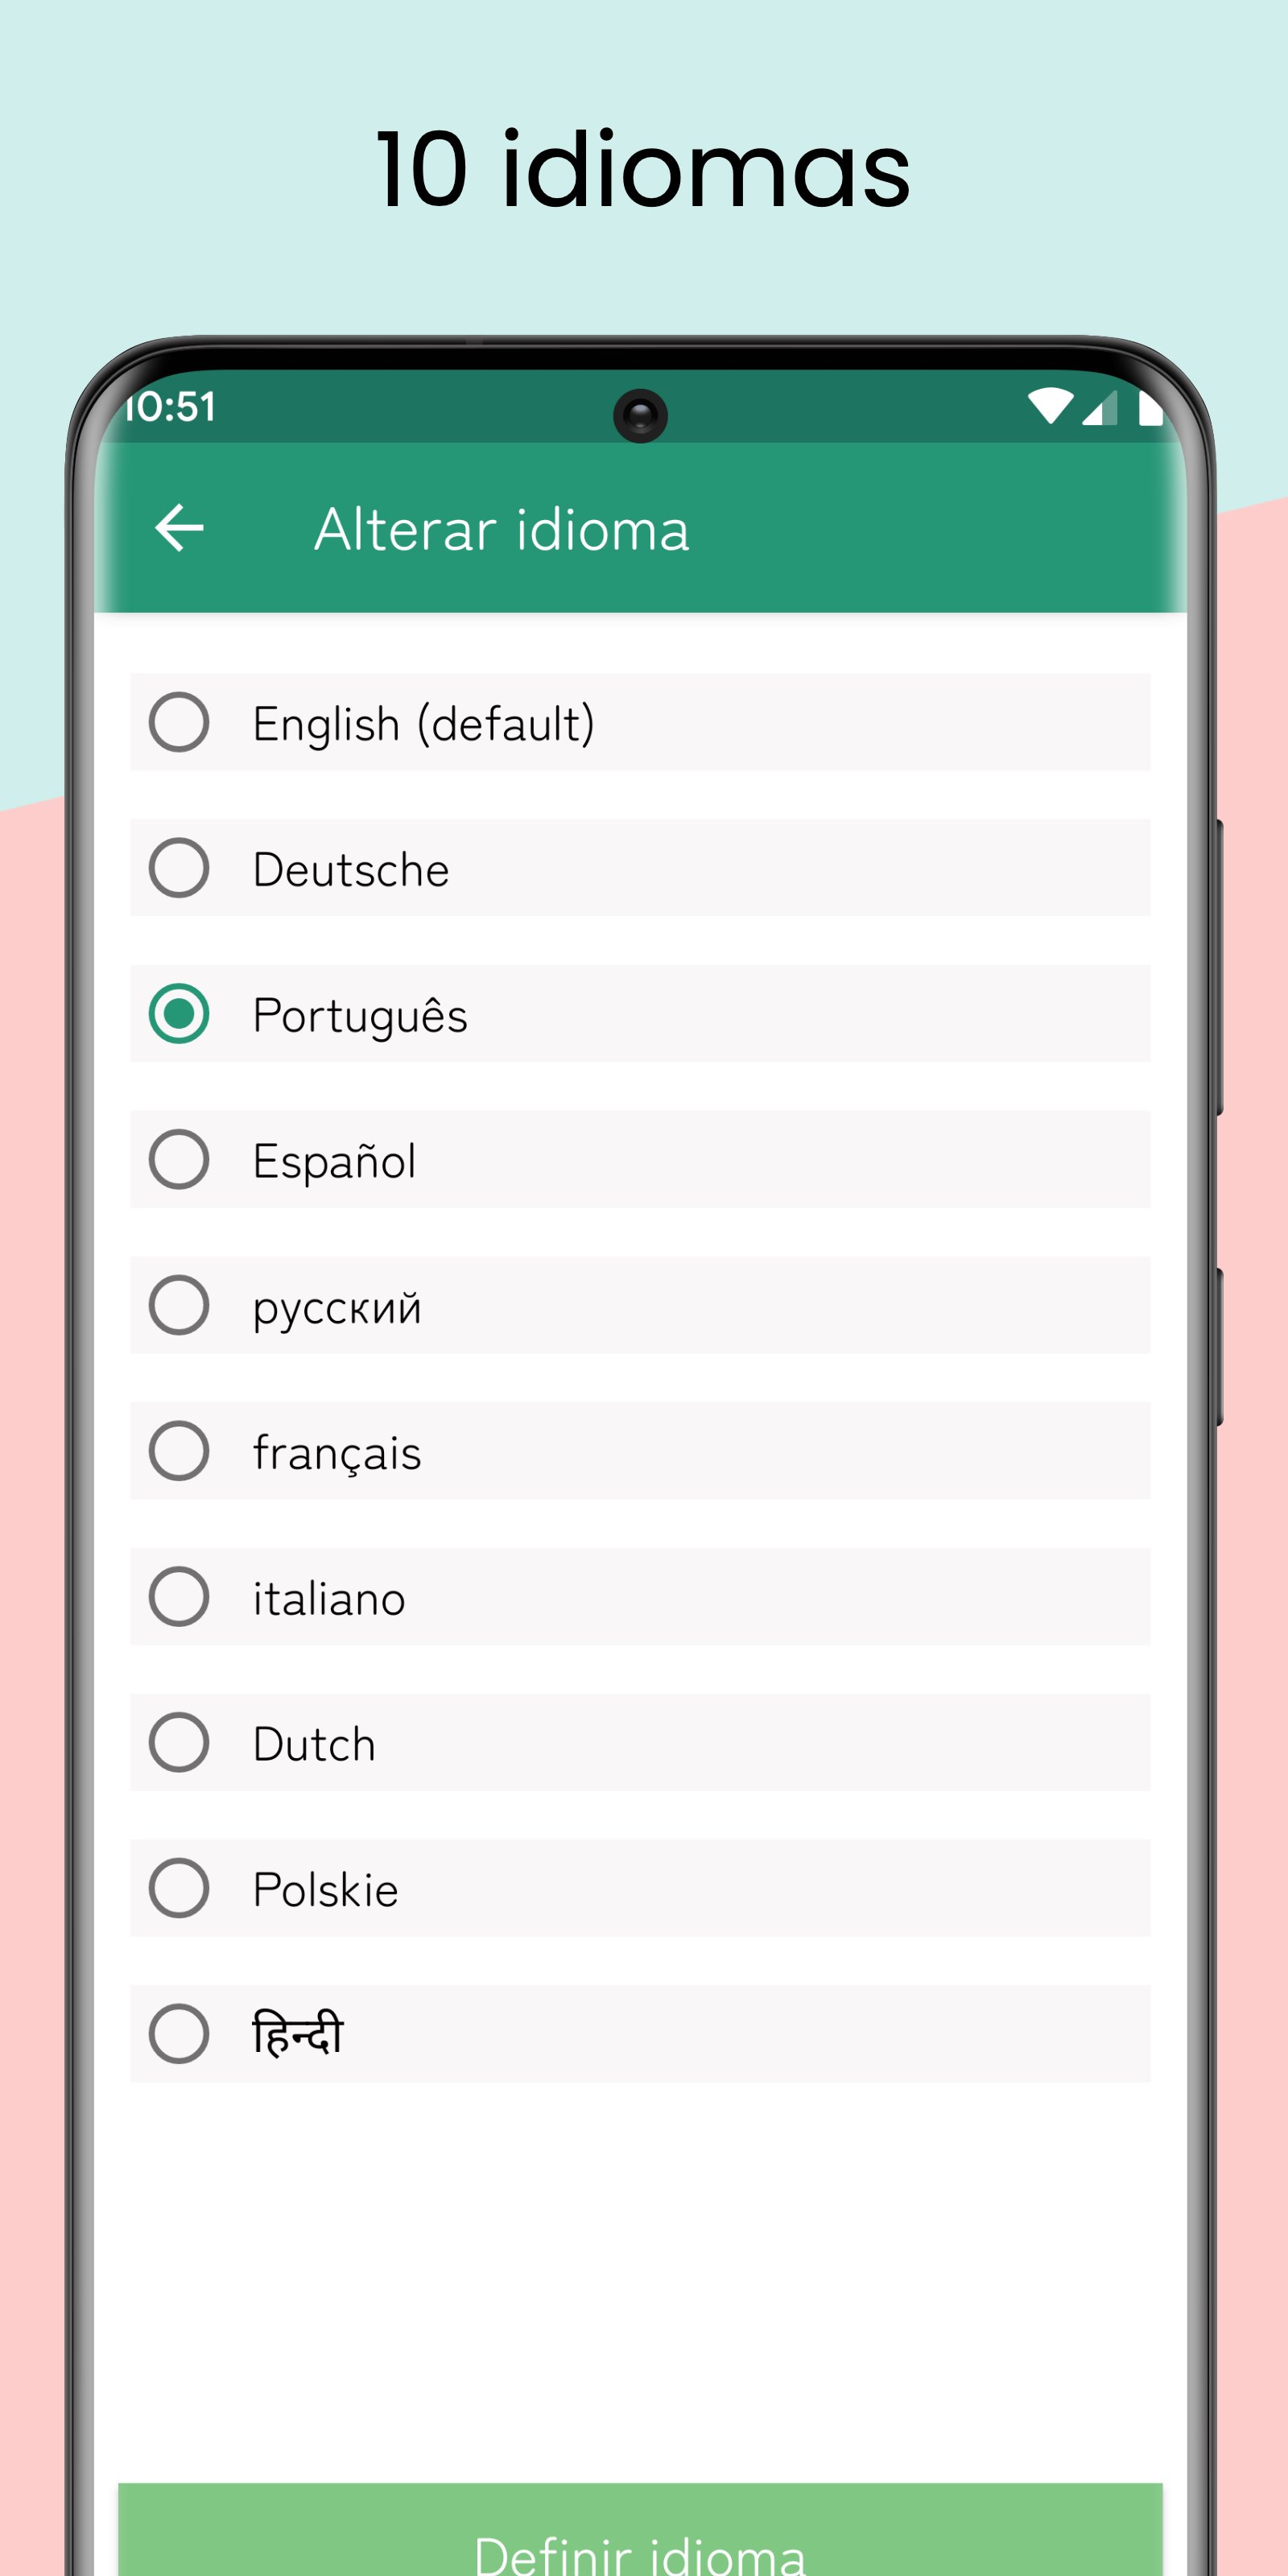Tap the Polskie language label
1288x2576 pixels.
325,1890
